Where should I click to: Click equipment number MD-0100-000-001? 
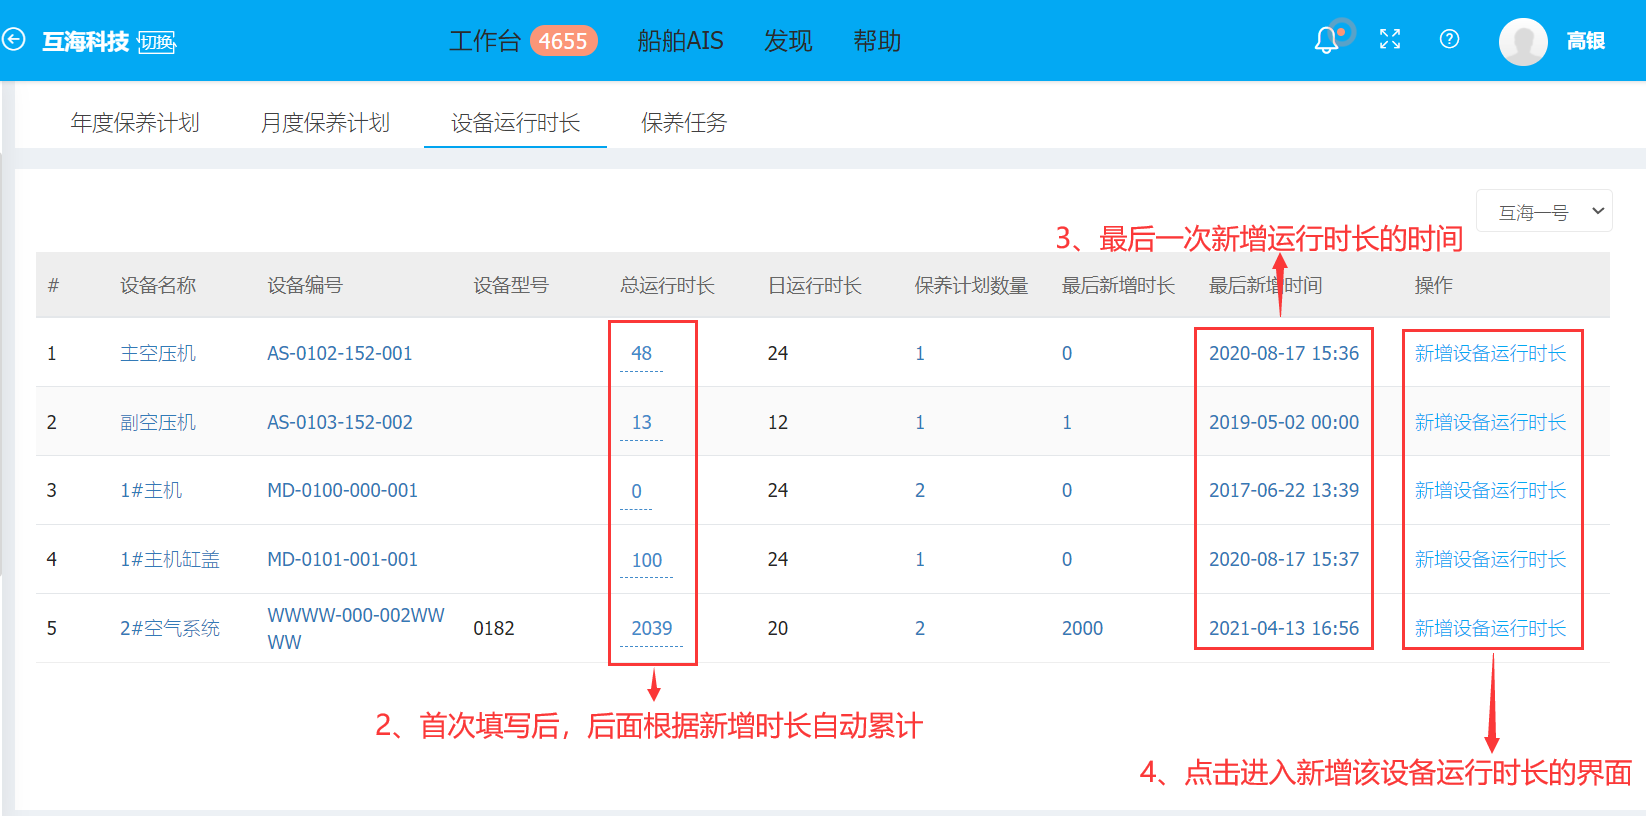click(342, 490)
